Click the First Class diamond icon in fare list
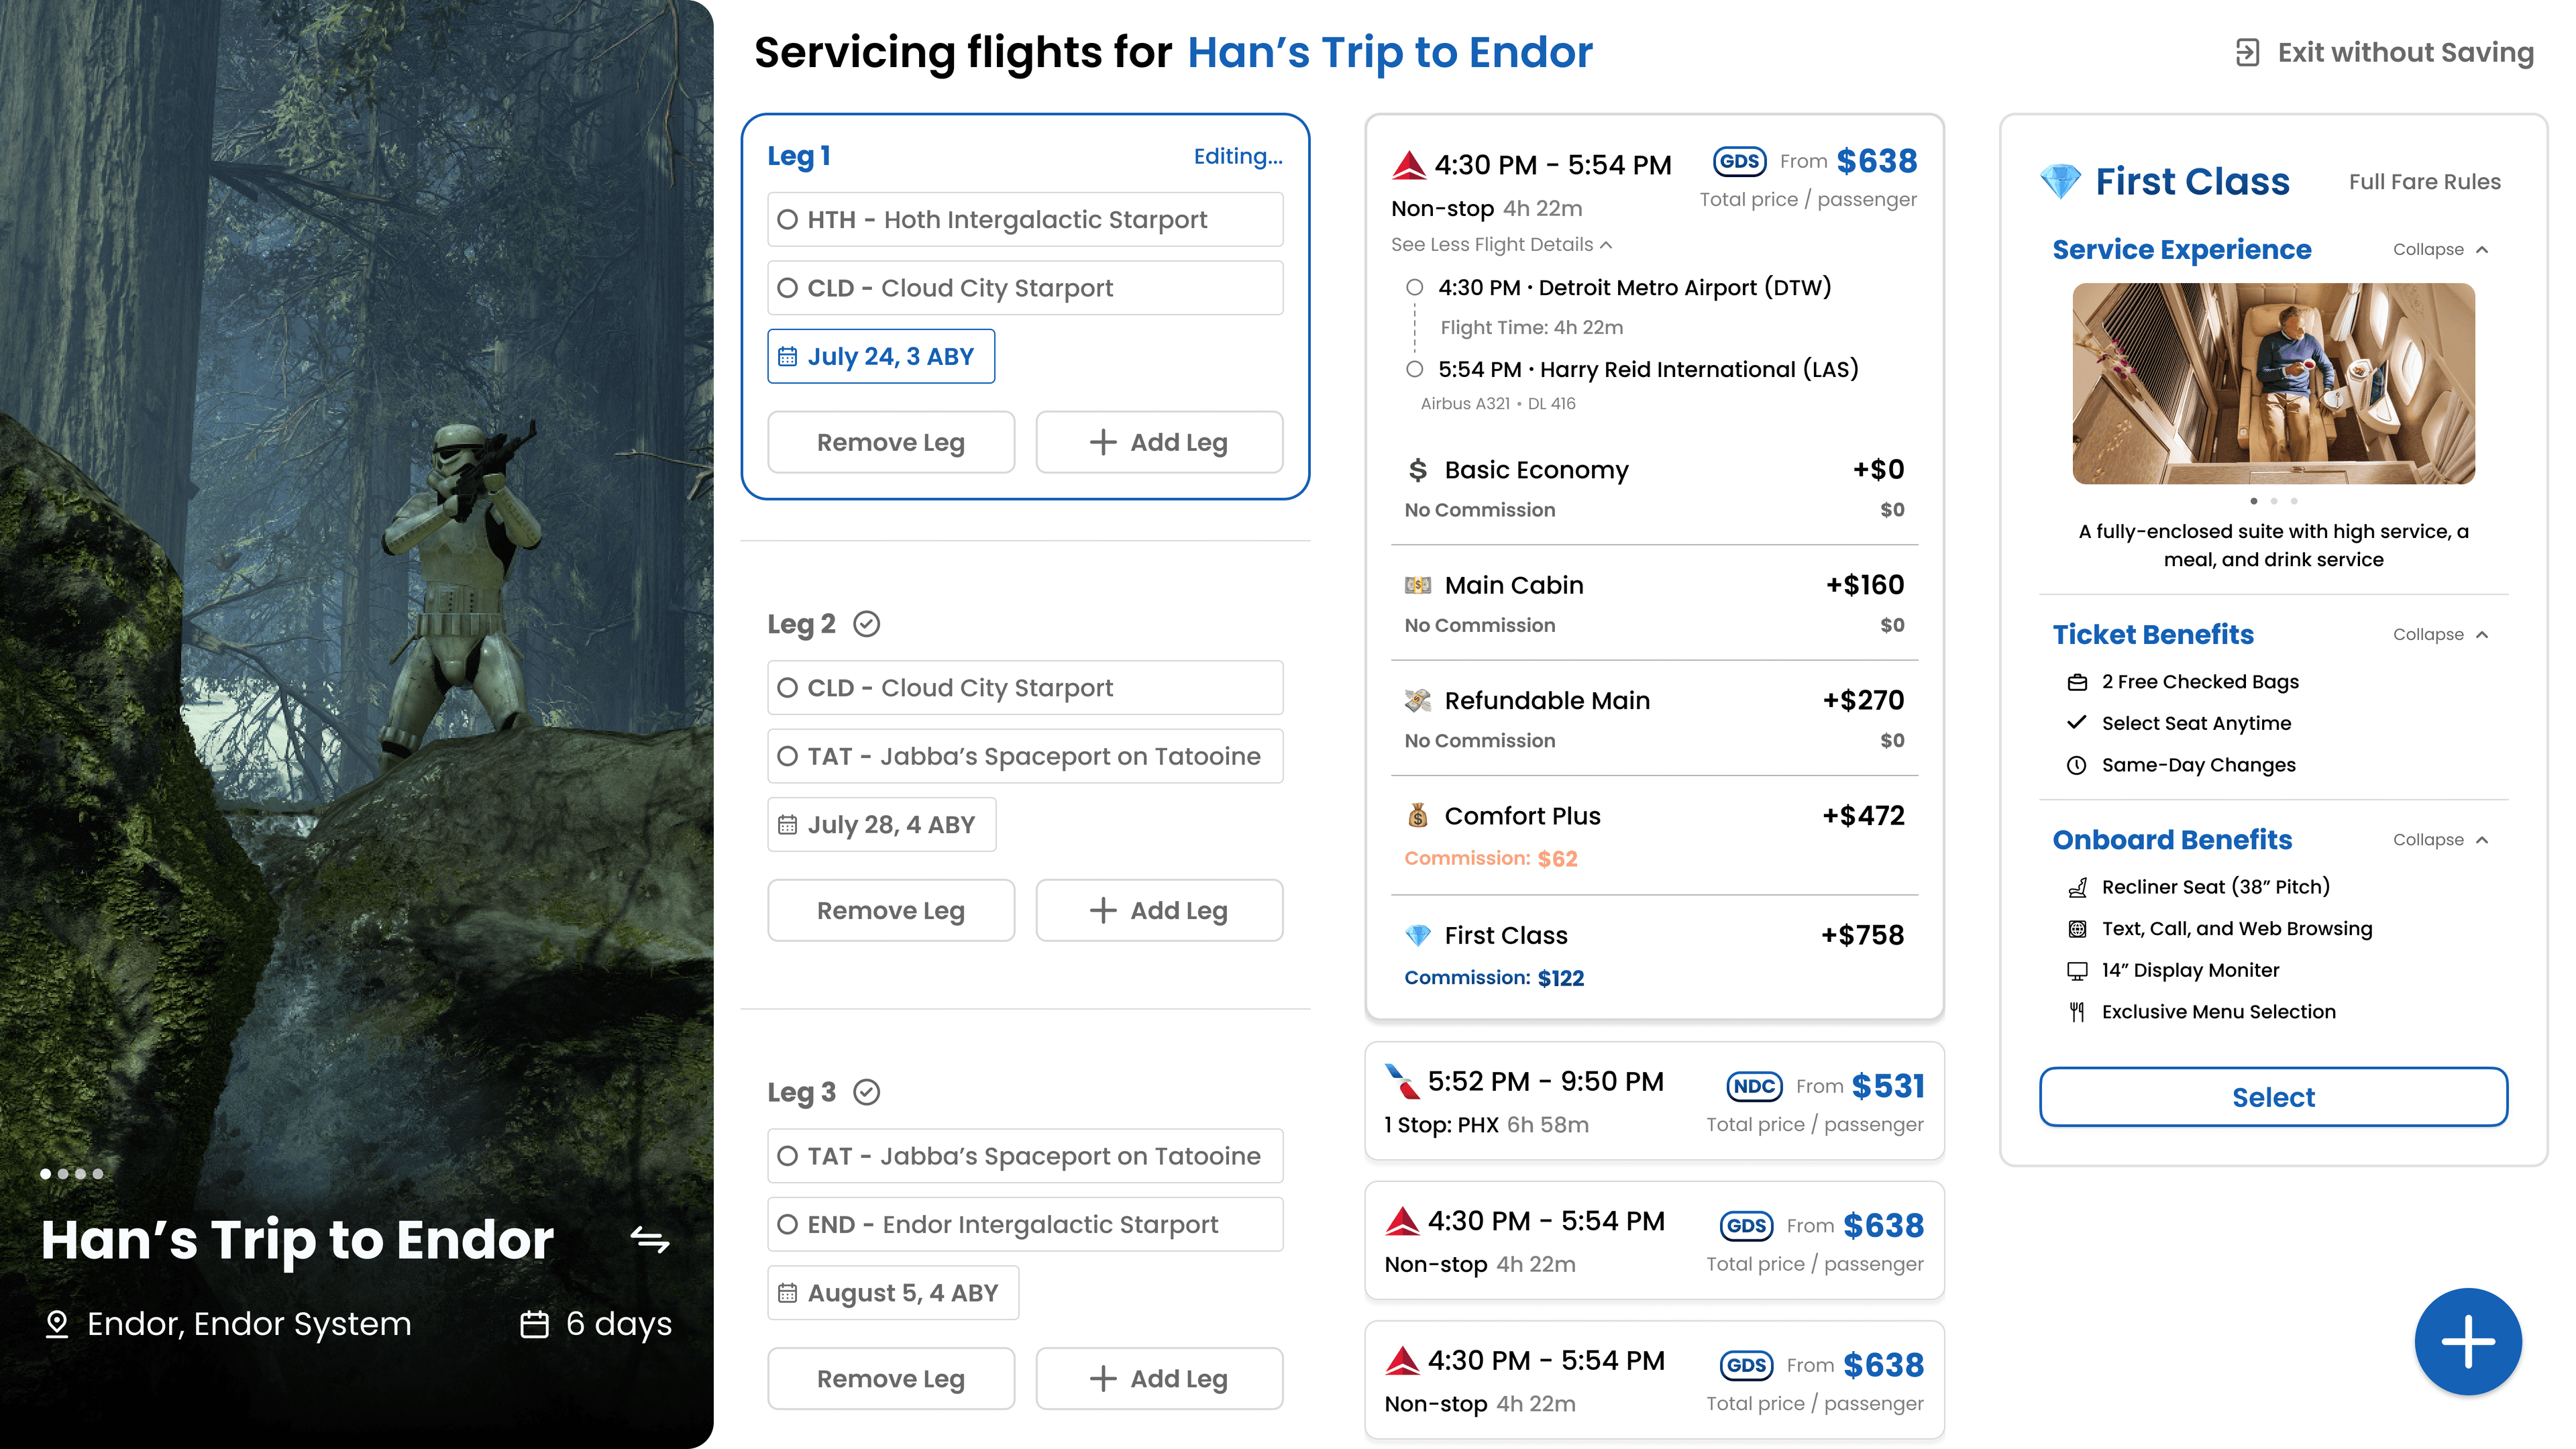 1418,935
